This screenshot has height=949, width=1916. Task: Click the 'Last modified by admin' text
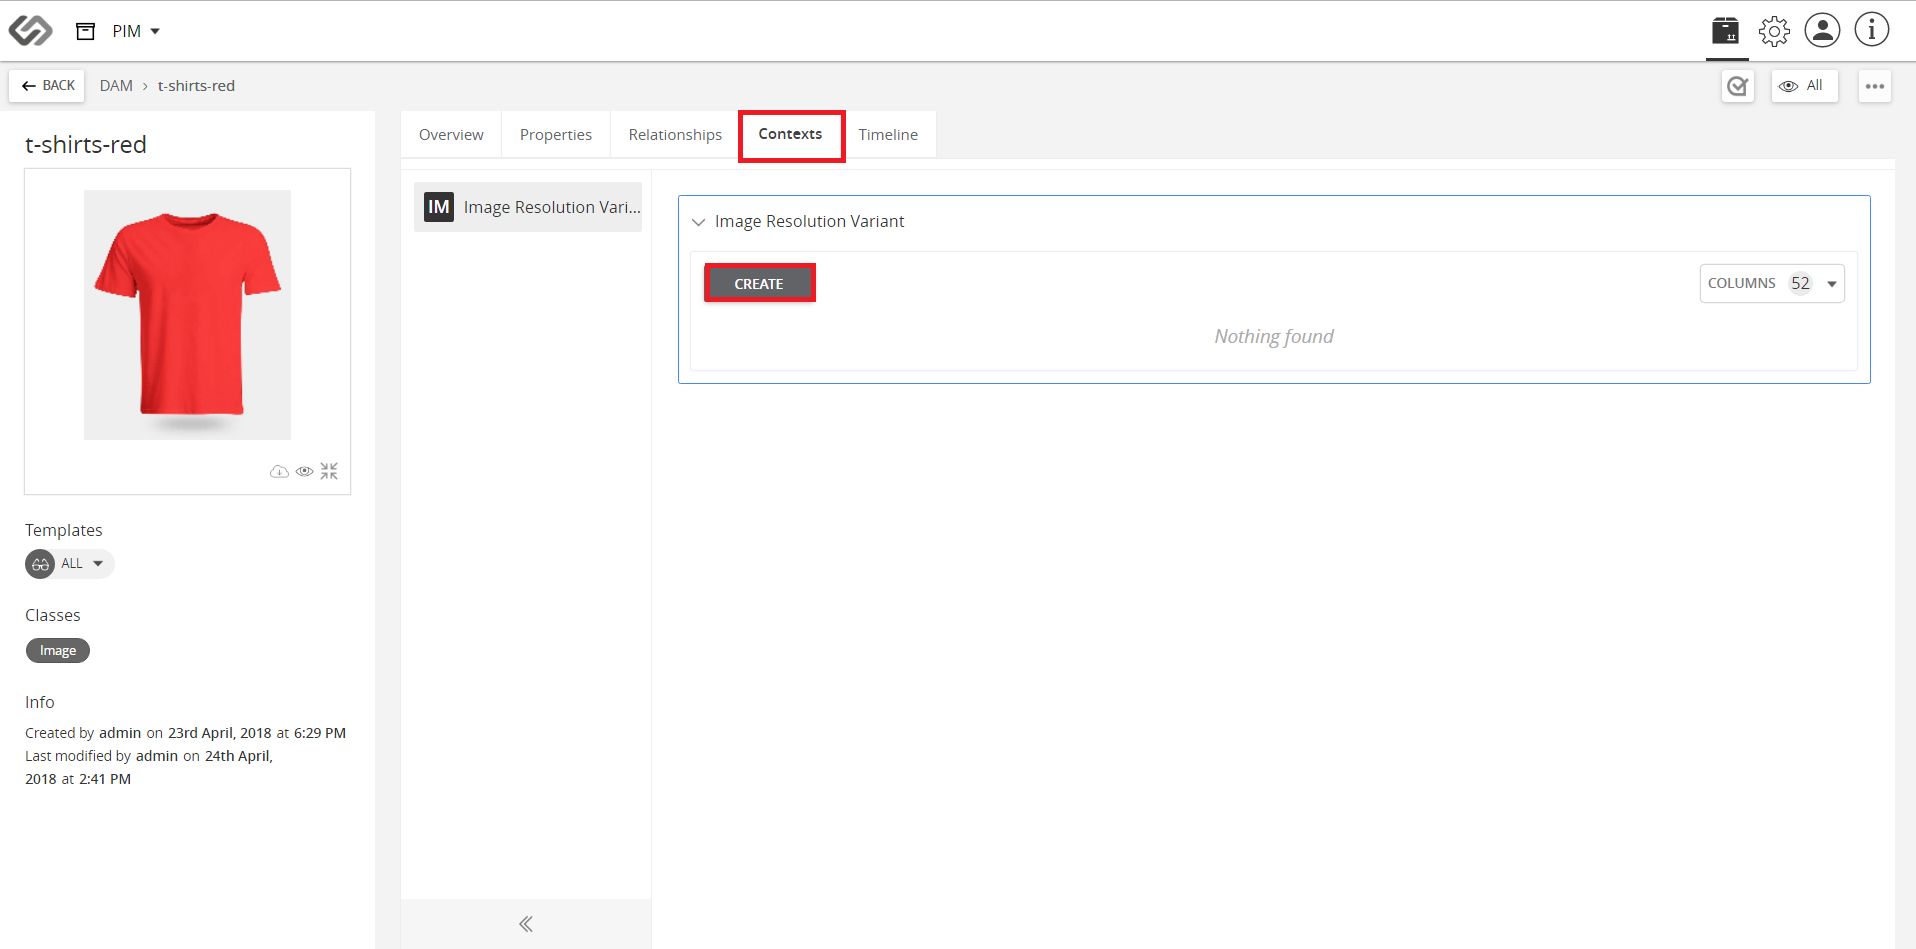pos(149,767)
